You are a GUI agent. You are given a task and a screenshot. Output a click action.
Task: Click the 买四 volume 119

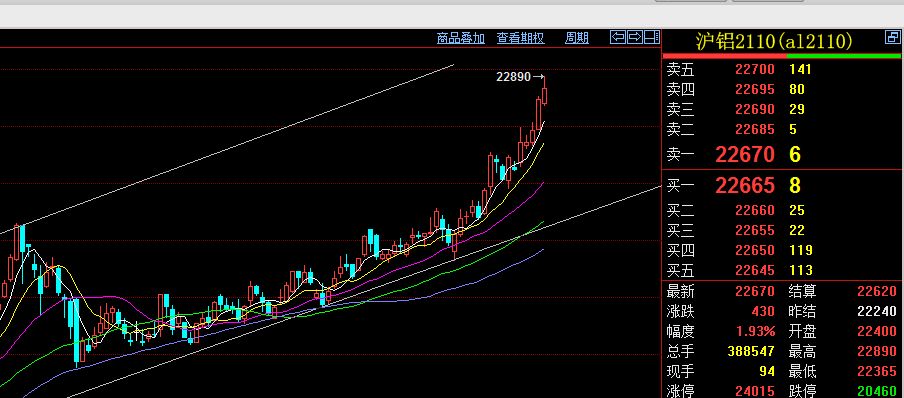point(801,250)
